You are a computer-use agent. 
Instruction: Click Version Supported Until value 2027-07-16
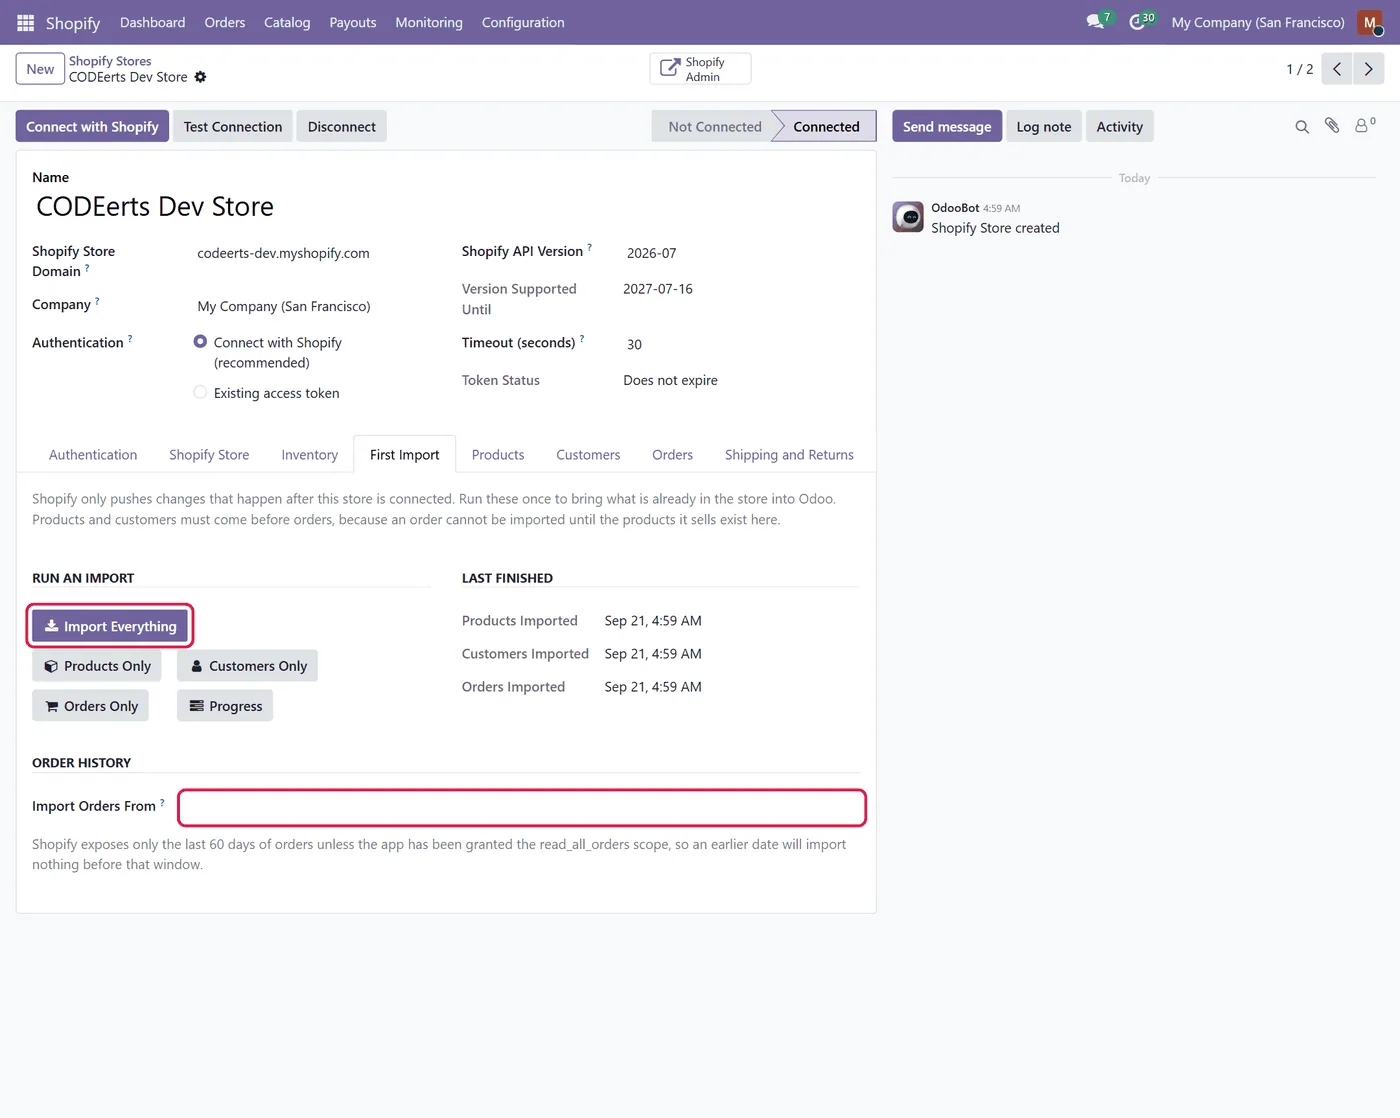pyautogui.click(x=658, y=289)
